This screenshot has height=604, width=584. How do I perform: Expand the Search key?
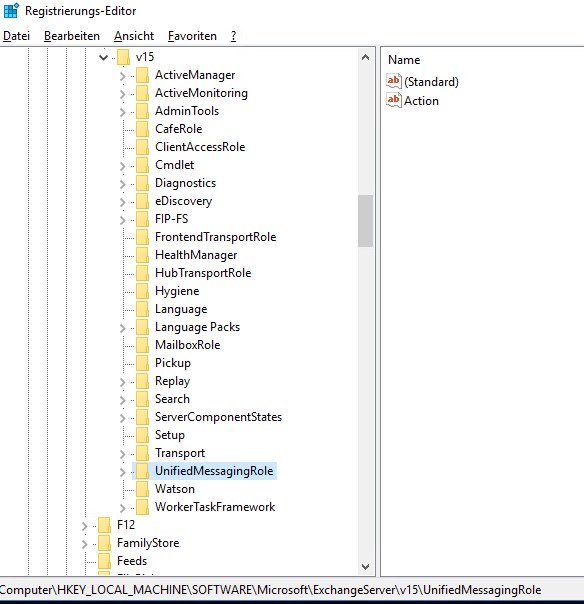123,400
